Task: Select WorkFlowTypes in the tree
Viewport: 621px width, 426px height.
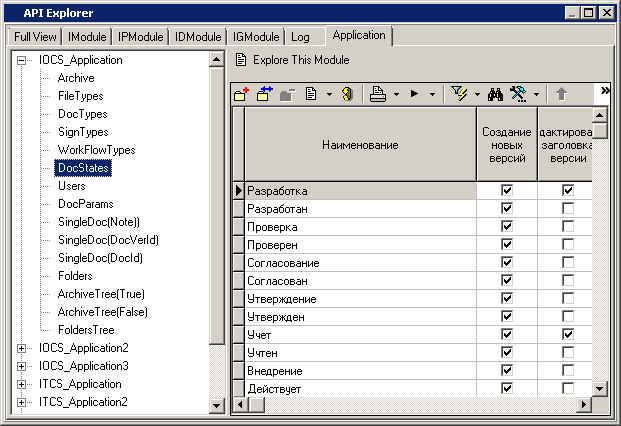Action: coord(96,150)
